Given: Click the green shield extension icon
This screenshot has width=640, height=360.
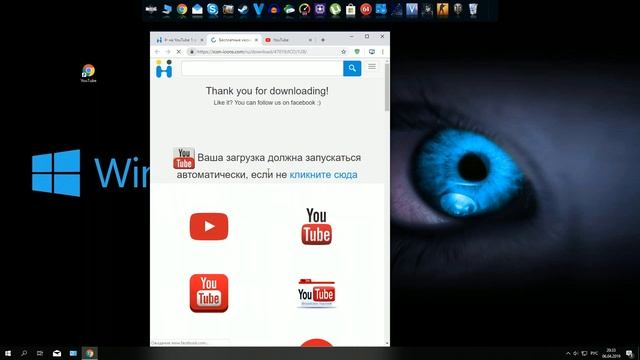Looking at the screenshot, I should (x=357, y=52).
